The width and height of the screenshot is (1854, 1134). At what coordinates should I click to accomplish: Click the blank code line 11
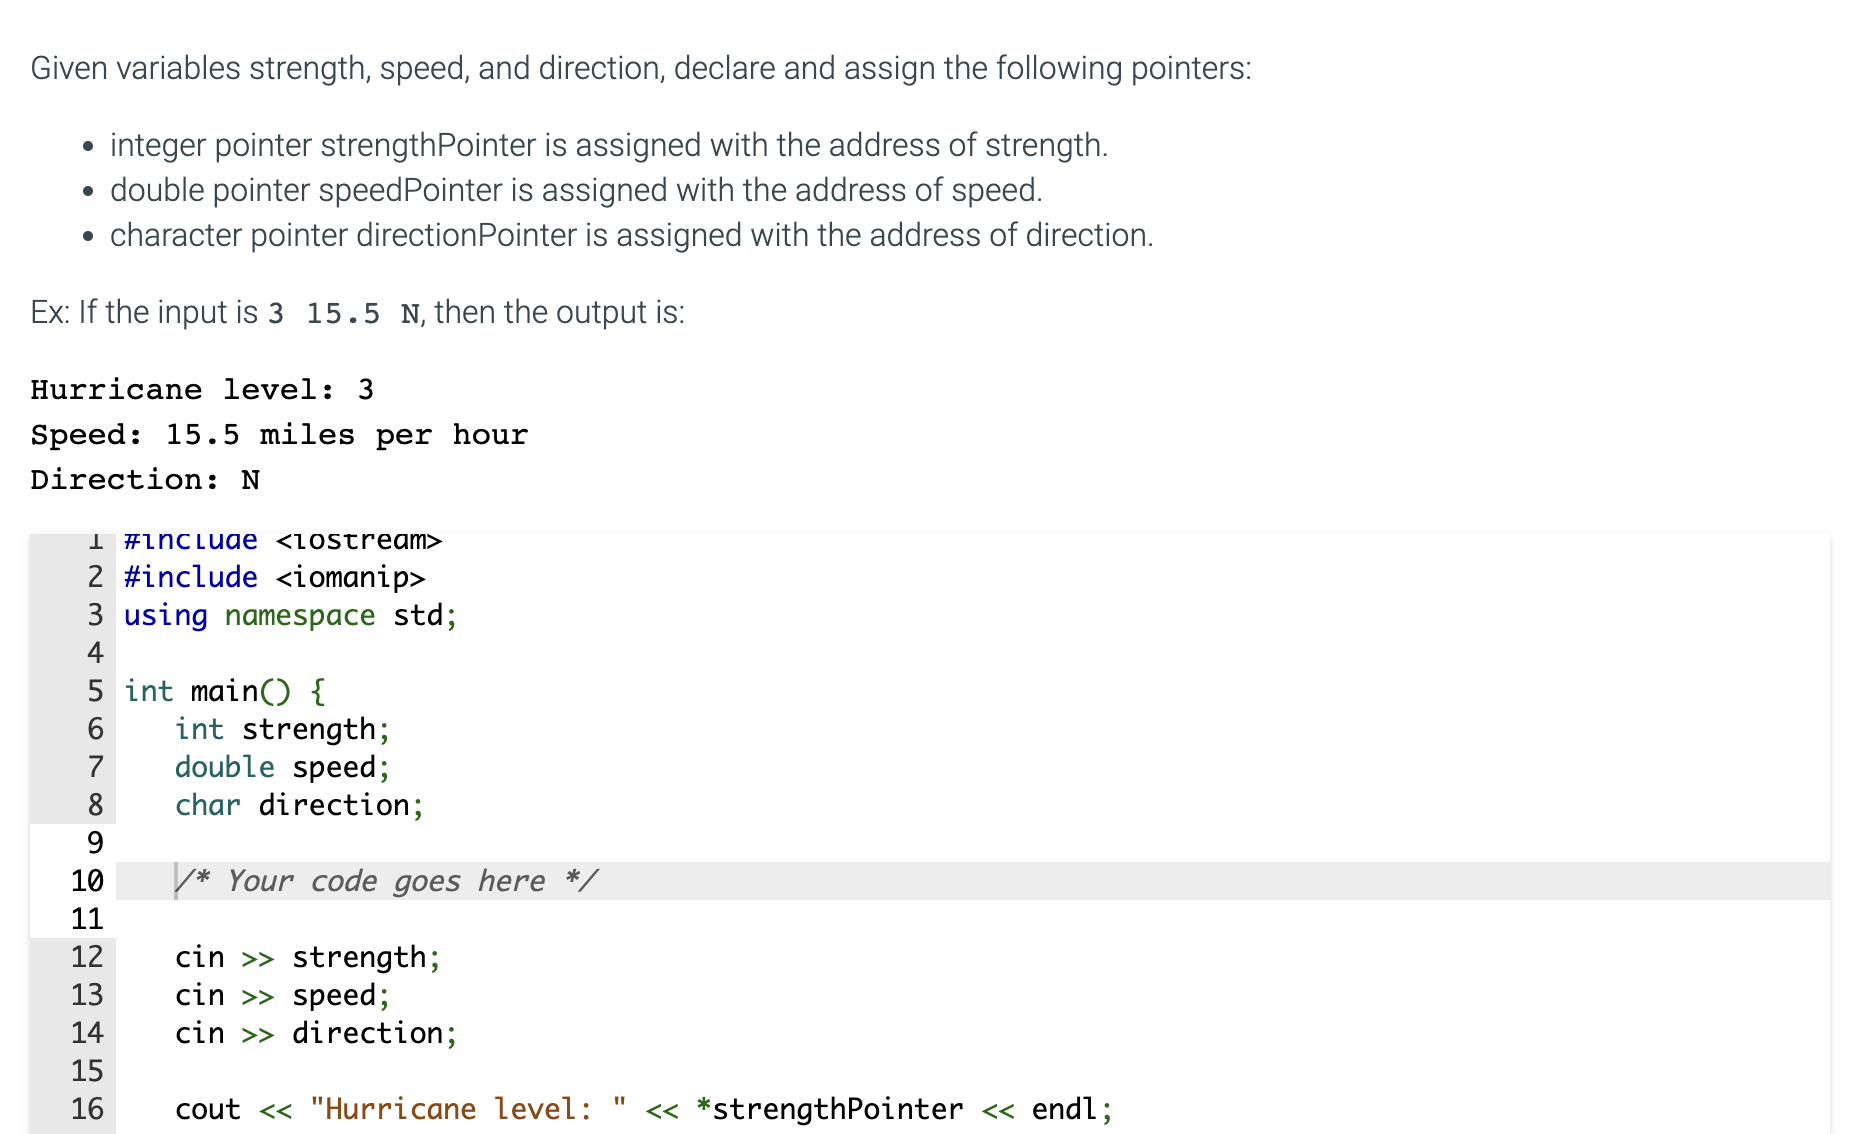click(972, 919)
